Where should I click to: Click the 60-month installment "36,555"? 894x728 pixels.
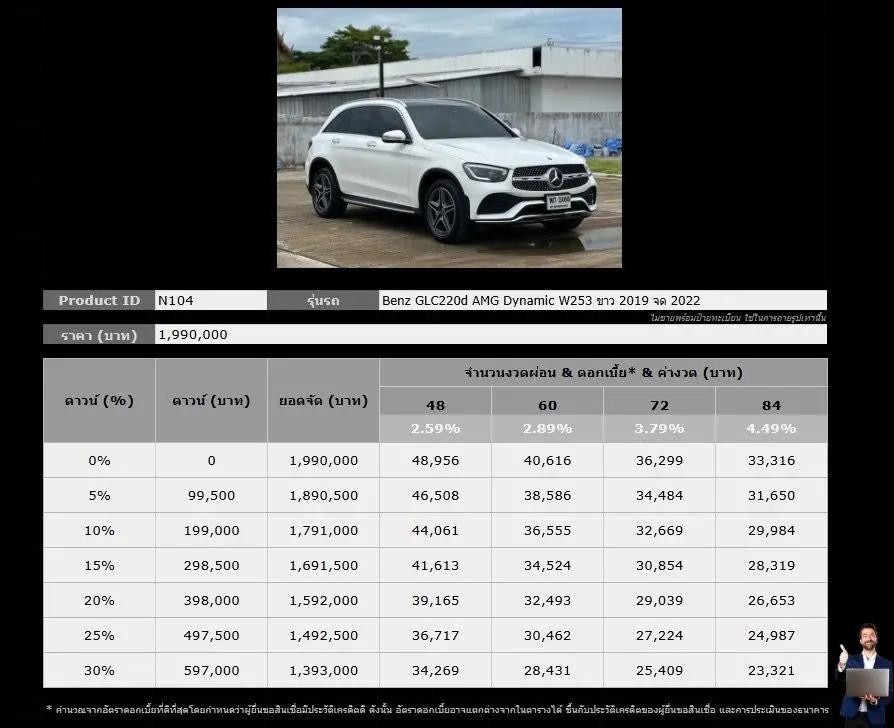547,531
